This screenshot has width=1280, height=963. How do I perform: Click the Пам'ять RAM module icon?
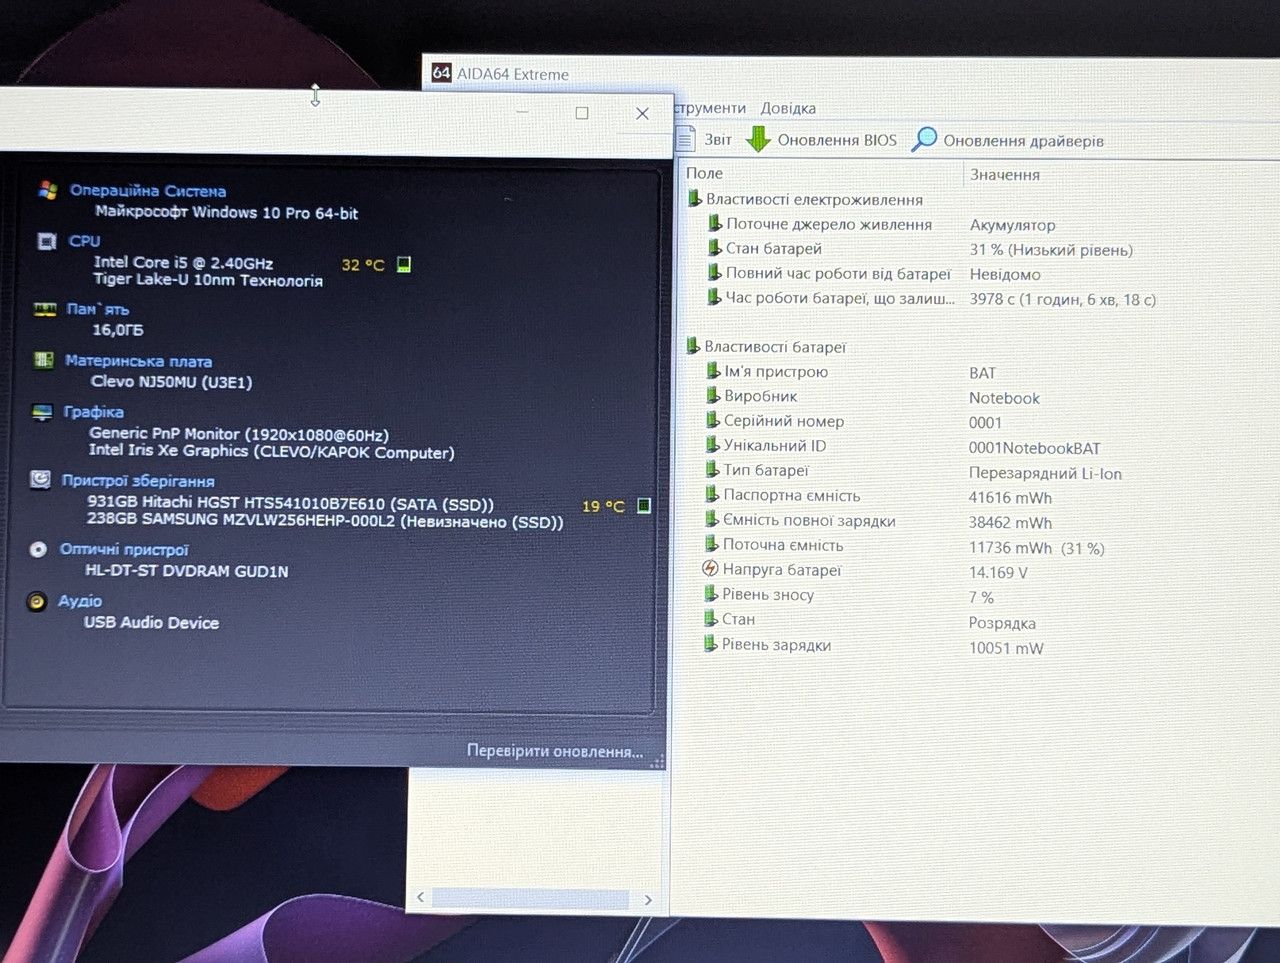tap(45, 309)
